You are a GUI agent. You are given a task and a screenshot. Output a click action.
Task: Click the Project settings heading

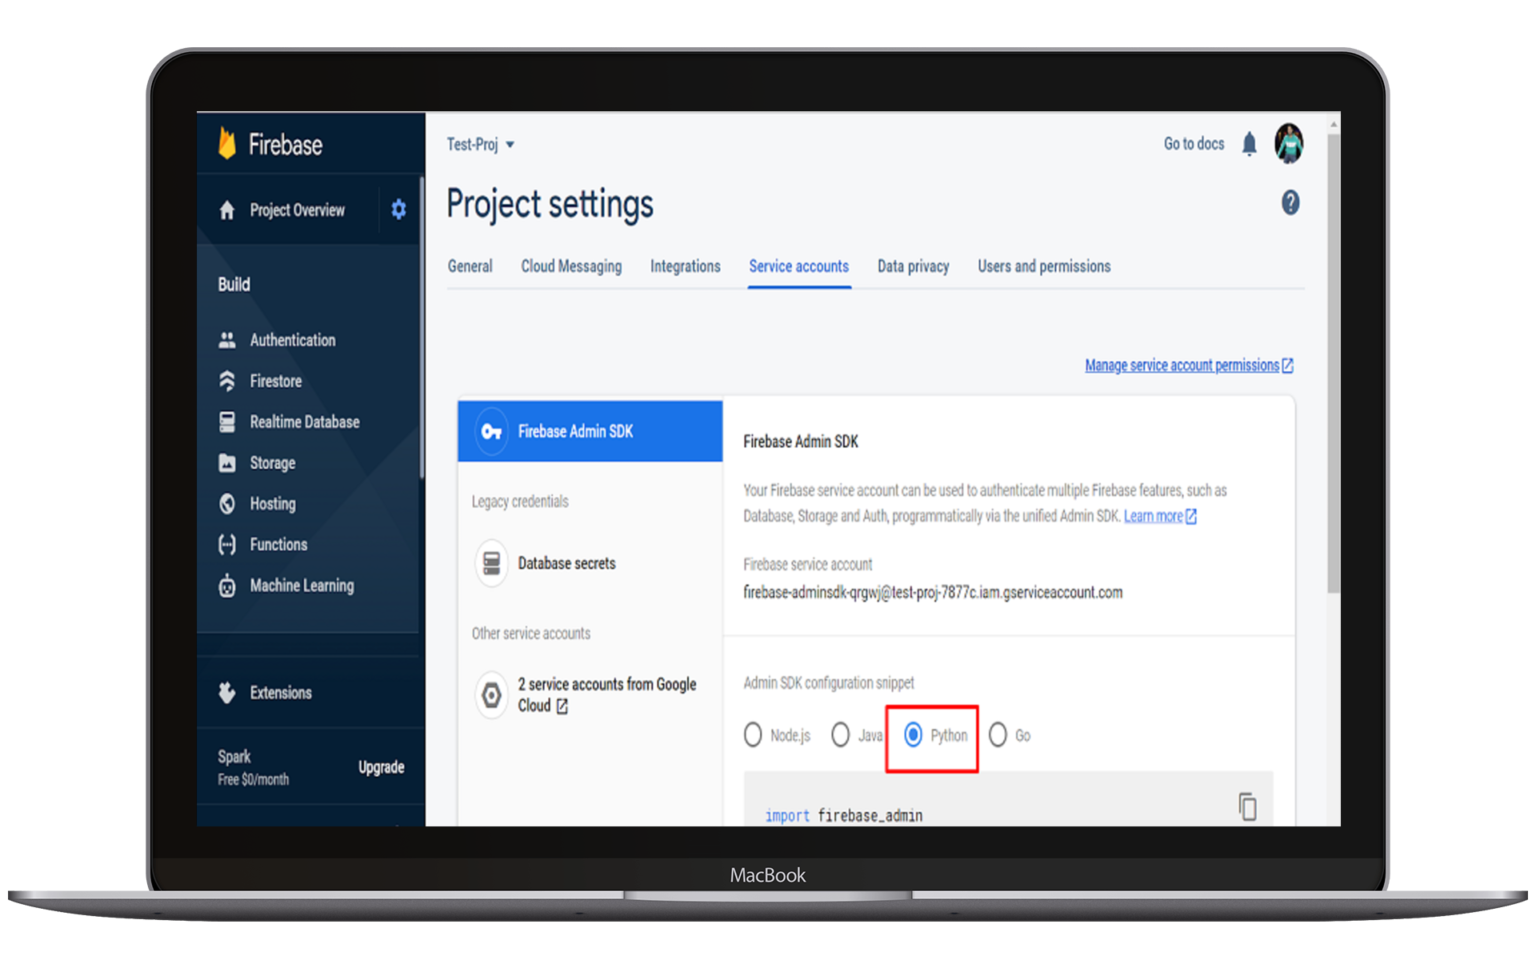[x=550, y=204]
